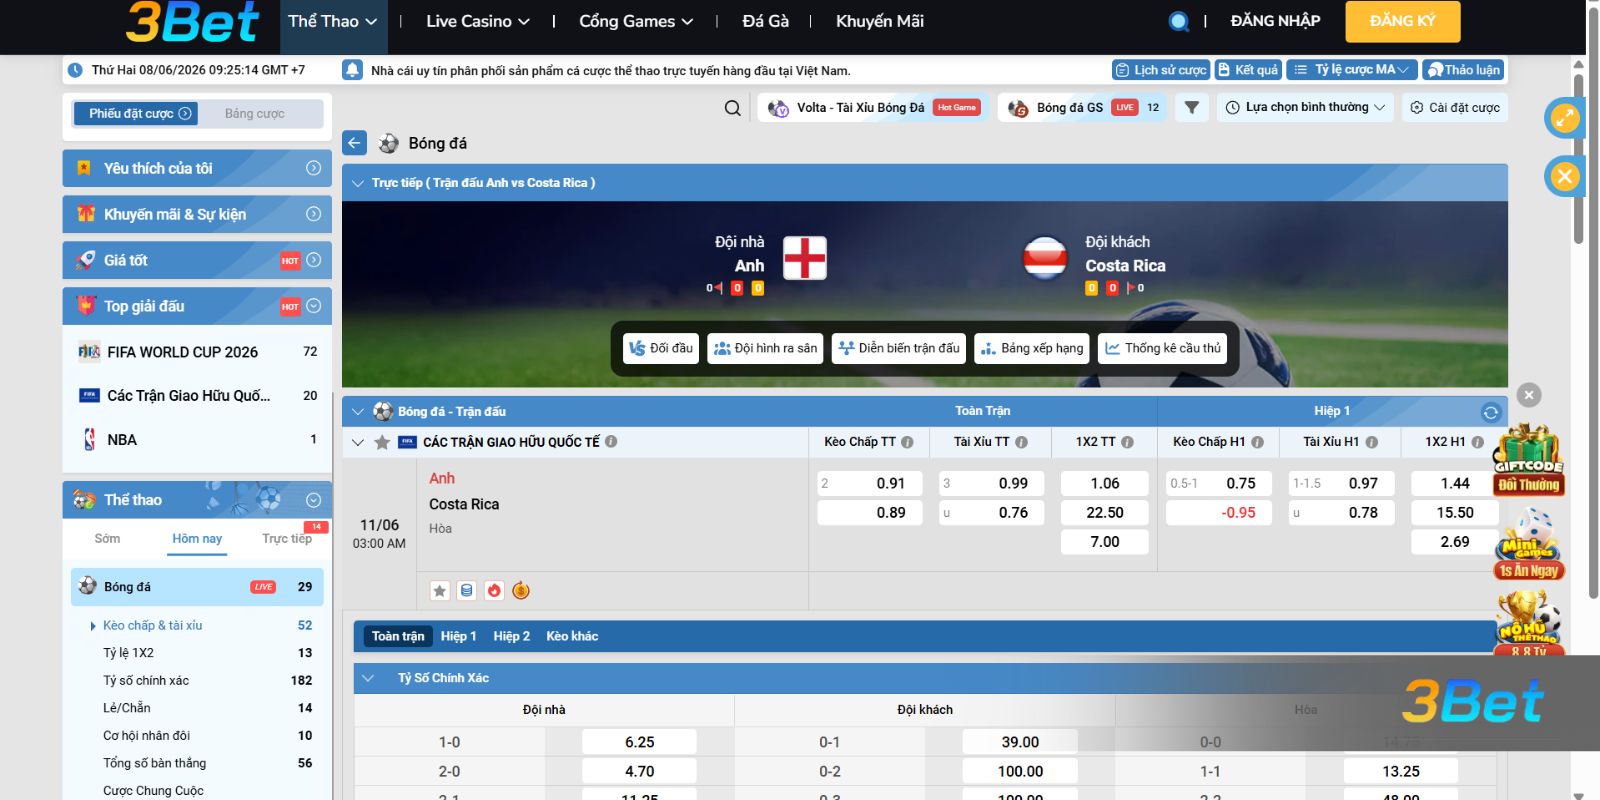
Task: Open Thống kê cầu thủ view
Action: tap(1163, 348)
